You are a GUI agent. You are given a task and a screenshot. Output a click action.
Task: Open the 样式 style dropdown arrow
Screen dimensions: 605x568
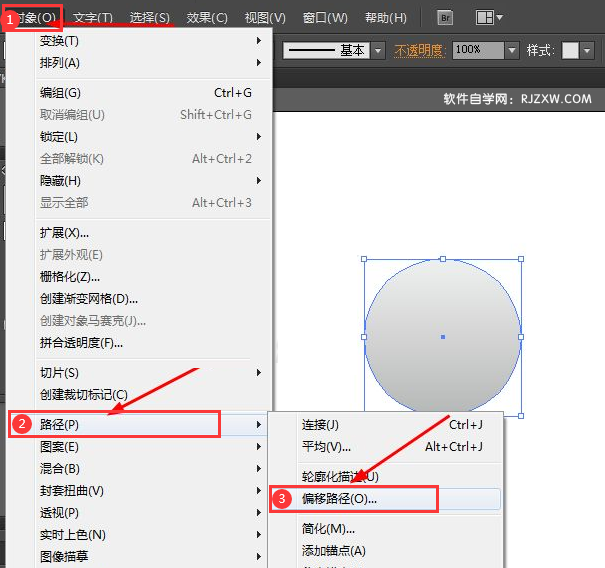587,50
